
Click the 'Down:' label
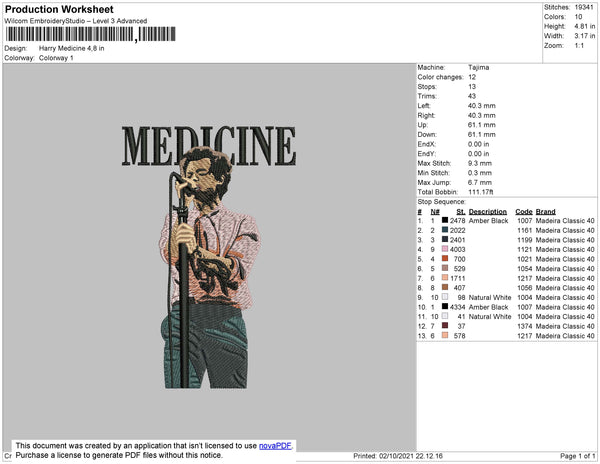tap(427, 134)
